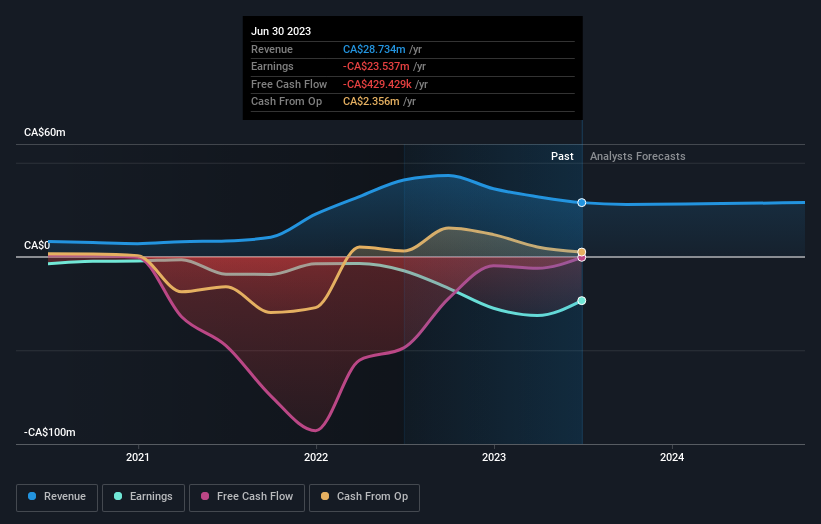This screenshot has height=524, width=821.
Task: Click the Free Cash Flow label in tooltip
Action: [x=289, y=84]
